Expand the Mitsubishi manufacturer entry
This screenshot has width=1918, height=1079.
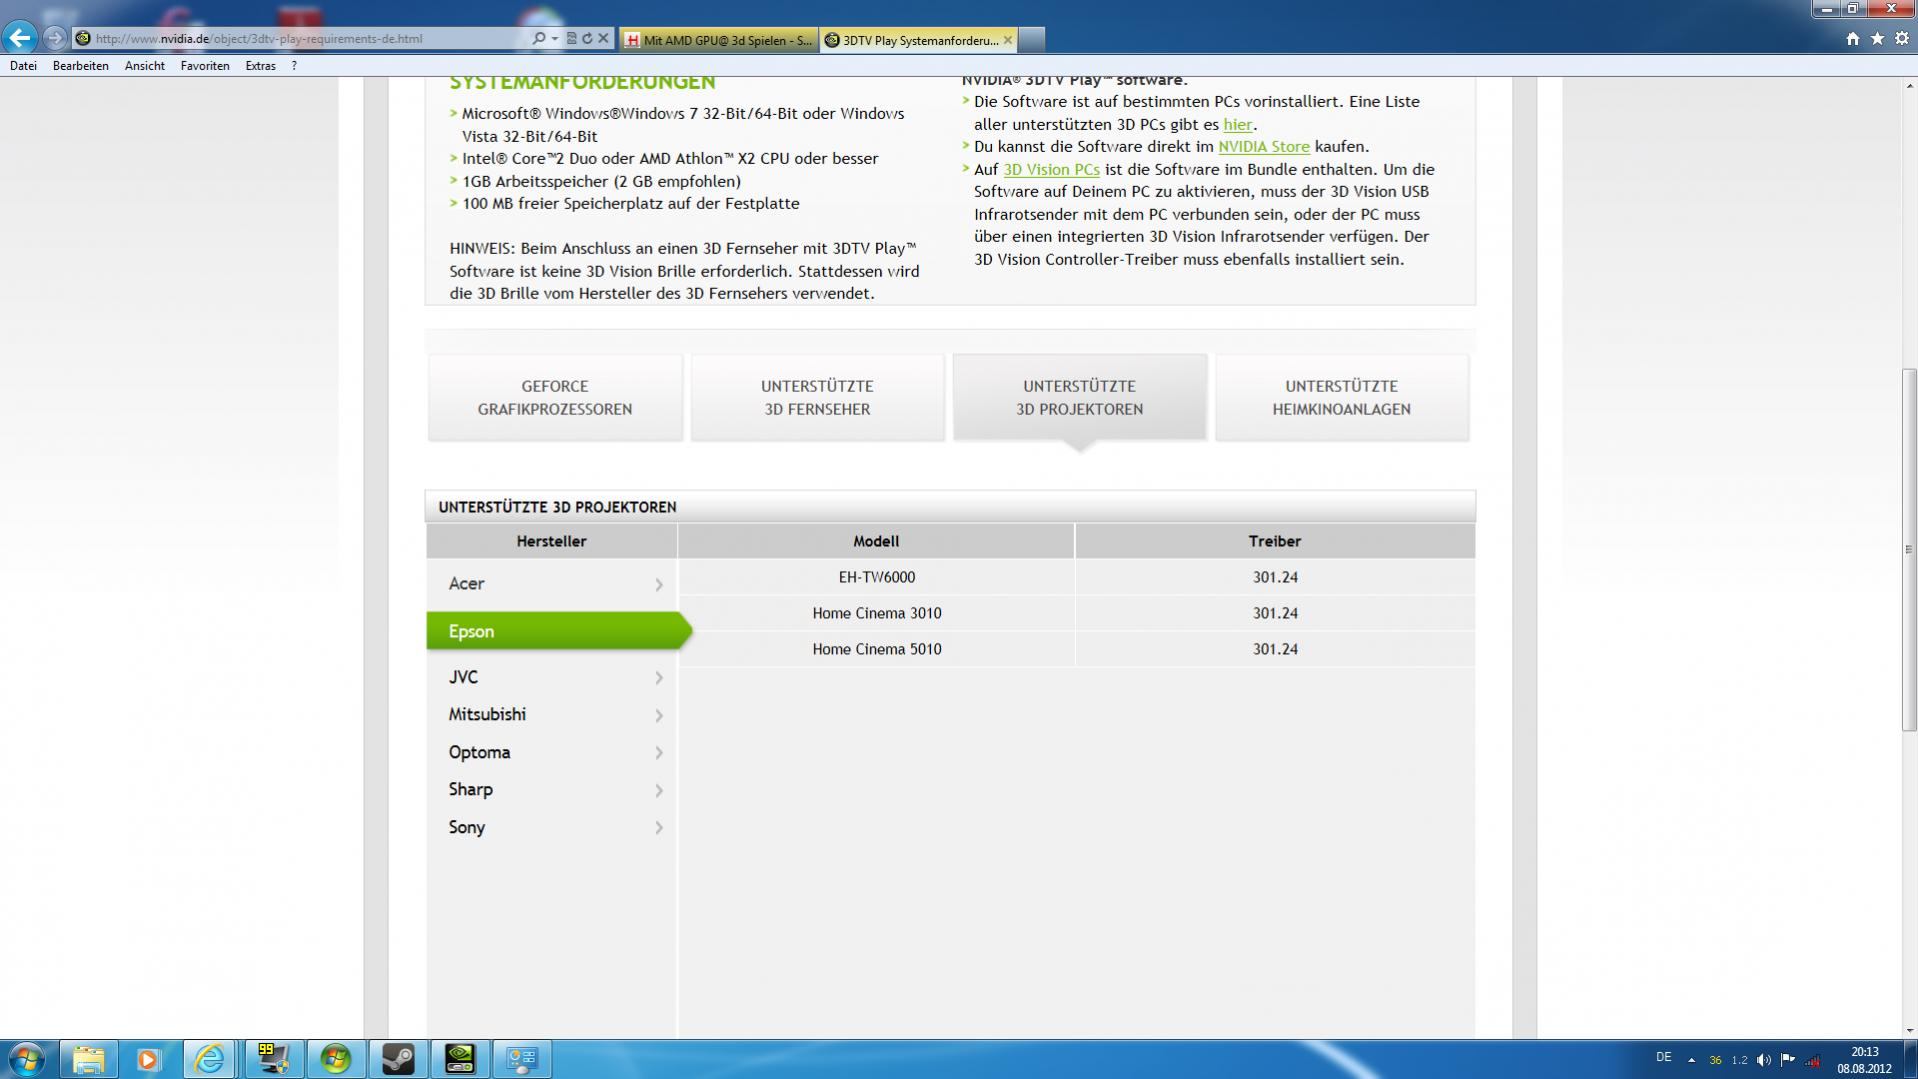(x=551, y=715)
